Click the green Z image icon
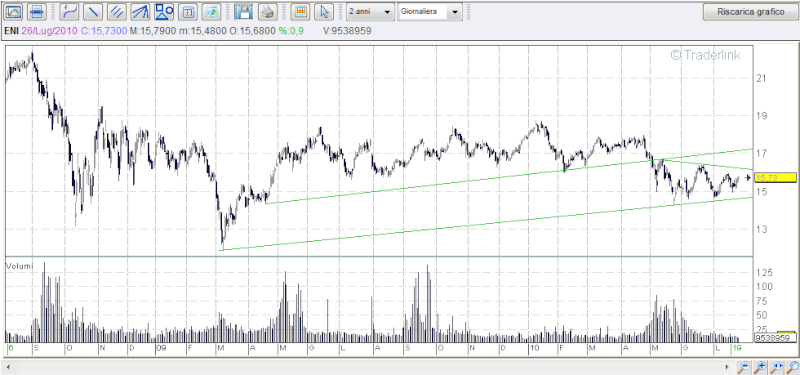This screenshot has height=375, width=800. click(x=212, y=11)
